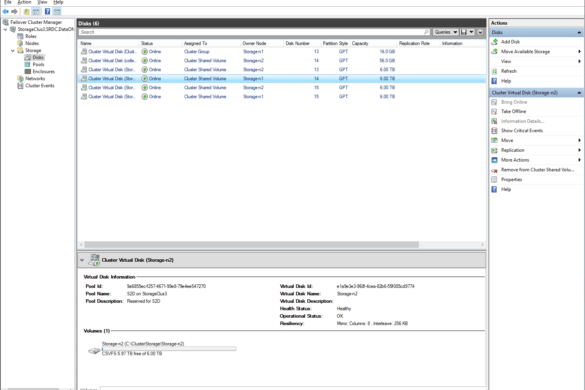This screenshot has height=390, width=585.
Task: Click the Properties icon in the Actions pane
Action: tap(495, 180)
